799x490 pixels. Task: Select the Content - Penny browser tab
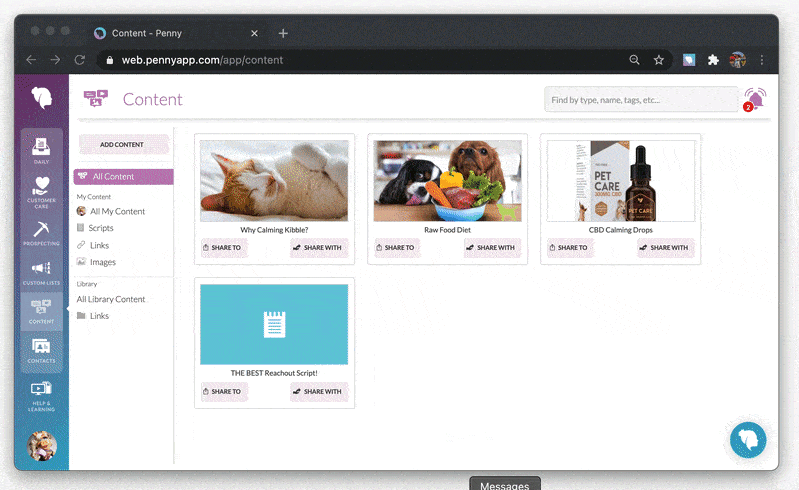pos(176,33)
